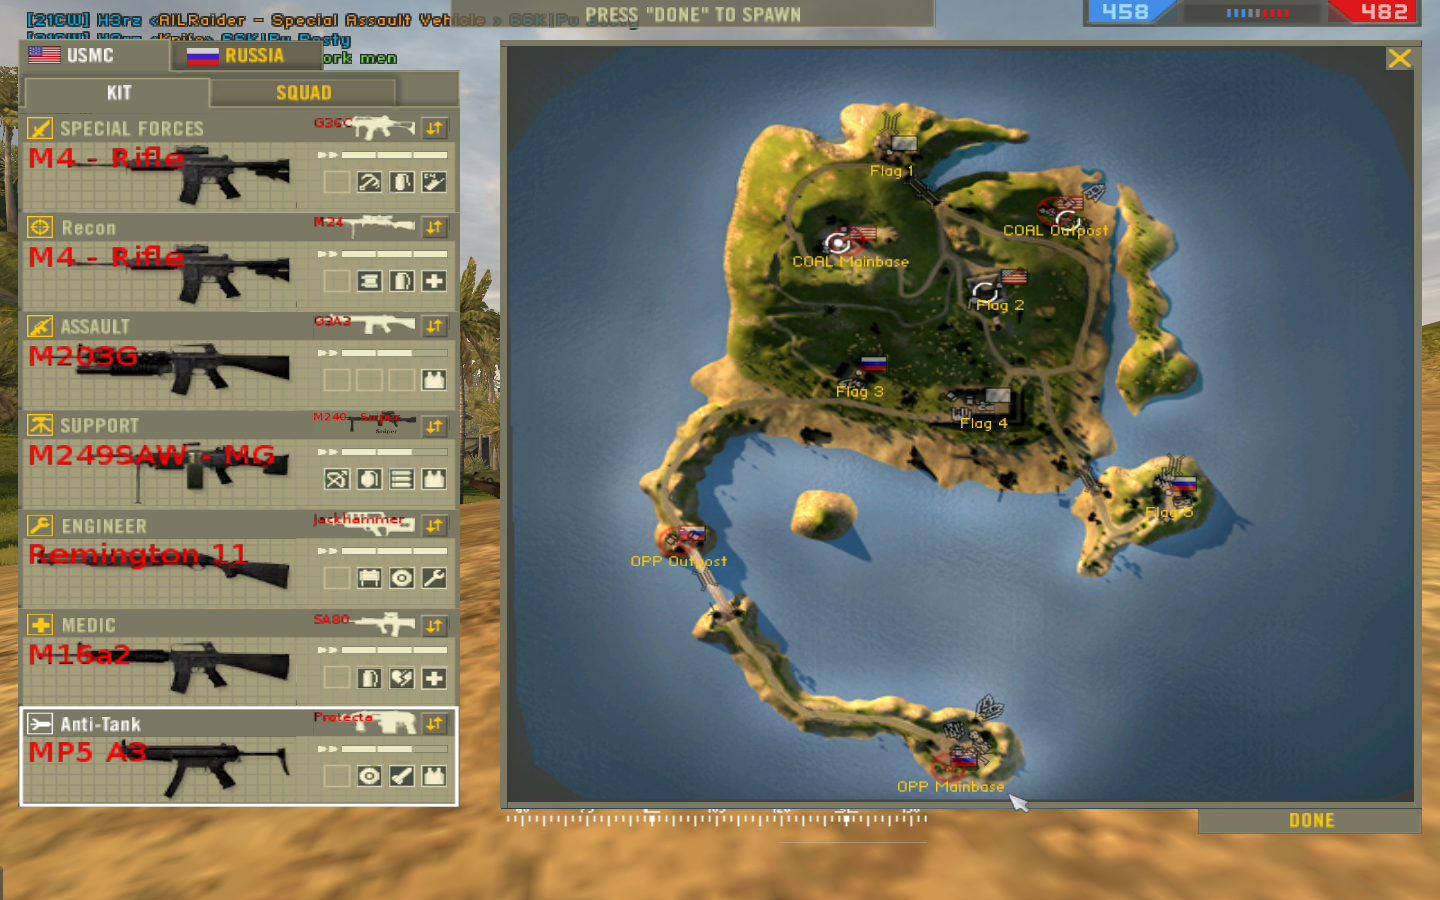Screen dimensions: 1440x900
Task: Open the KIT tab
Action: [x=118, y=92]
